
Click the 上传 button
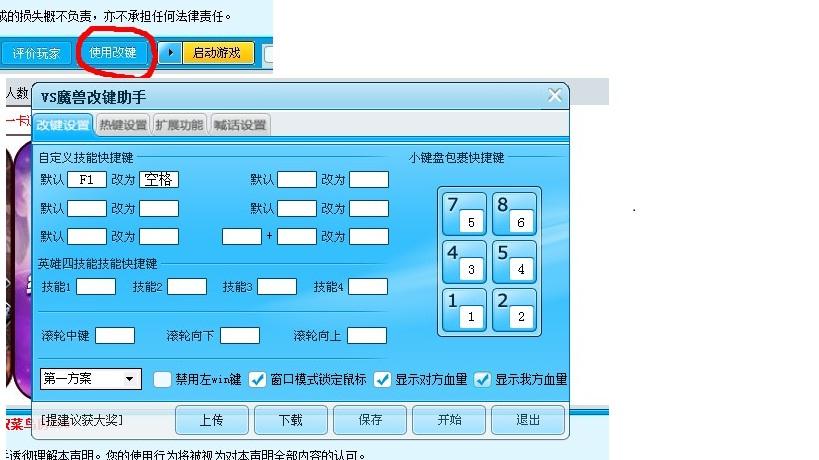[x=212, y=420]
